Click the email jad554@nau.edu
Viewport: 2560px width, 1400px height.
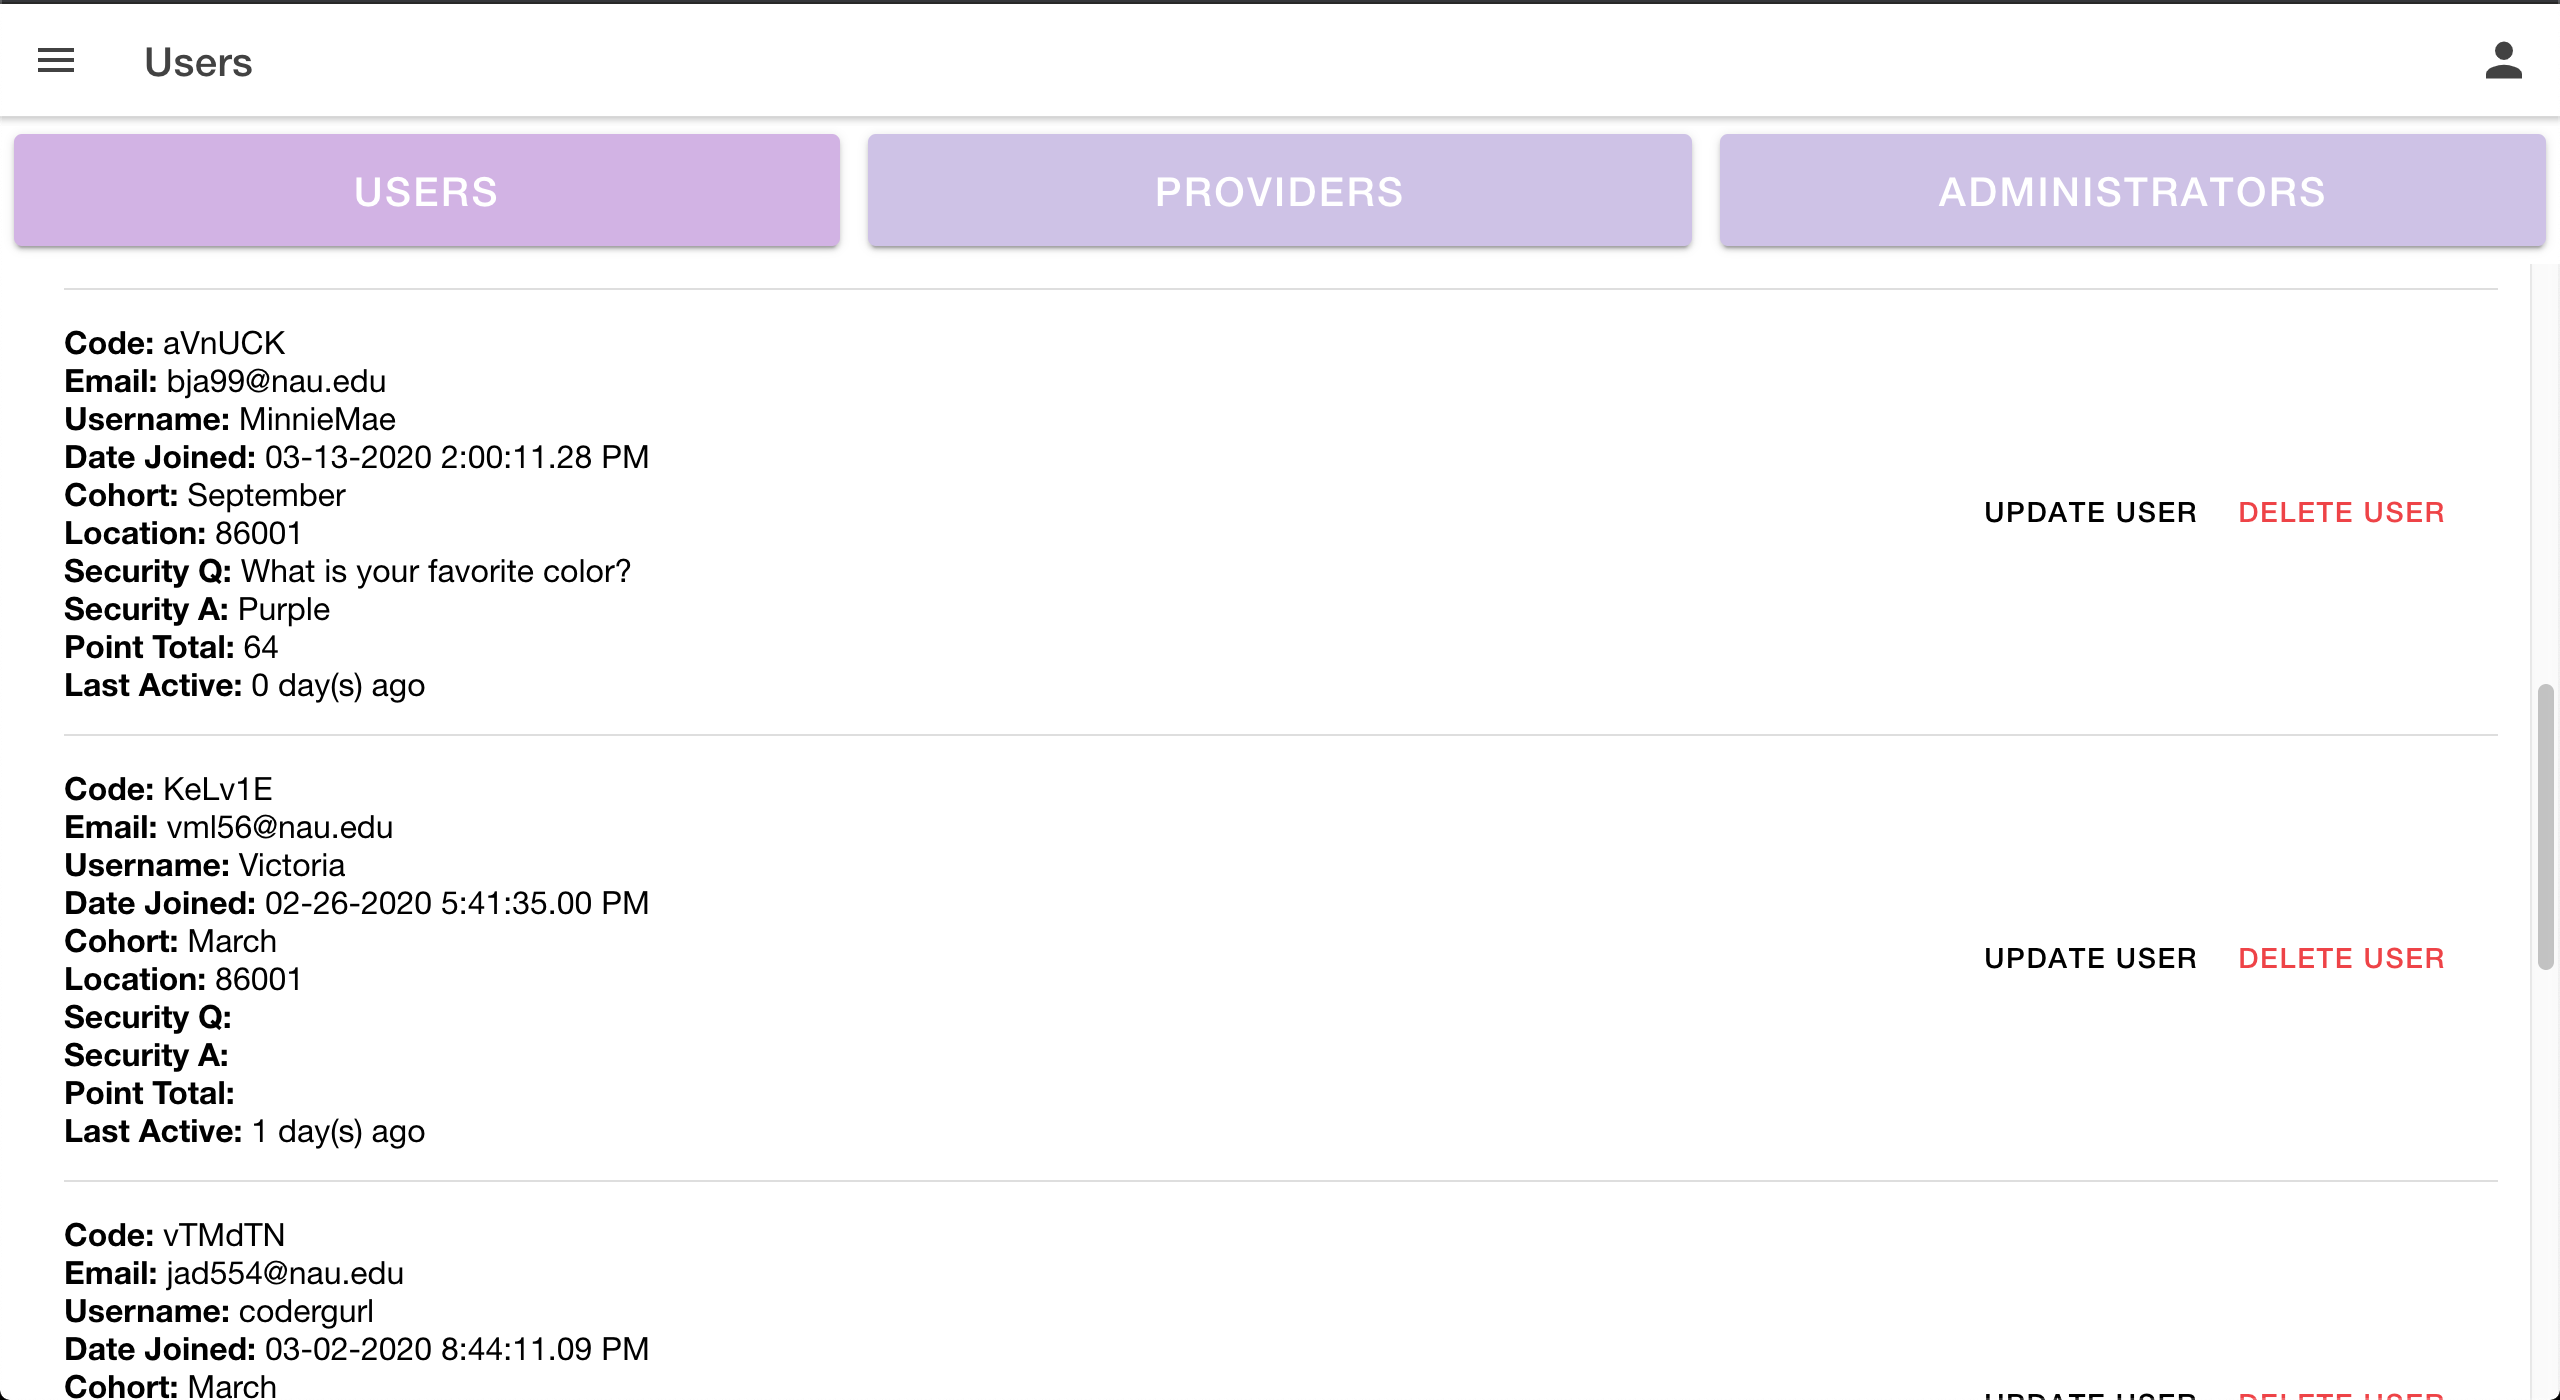coord(285,1273)
